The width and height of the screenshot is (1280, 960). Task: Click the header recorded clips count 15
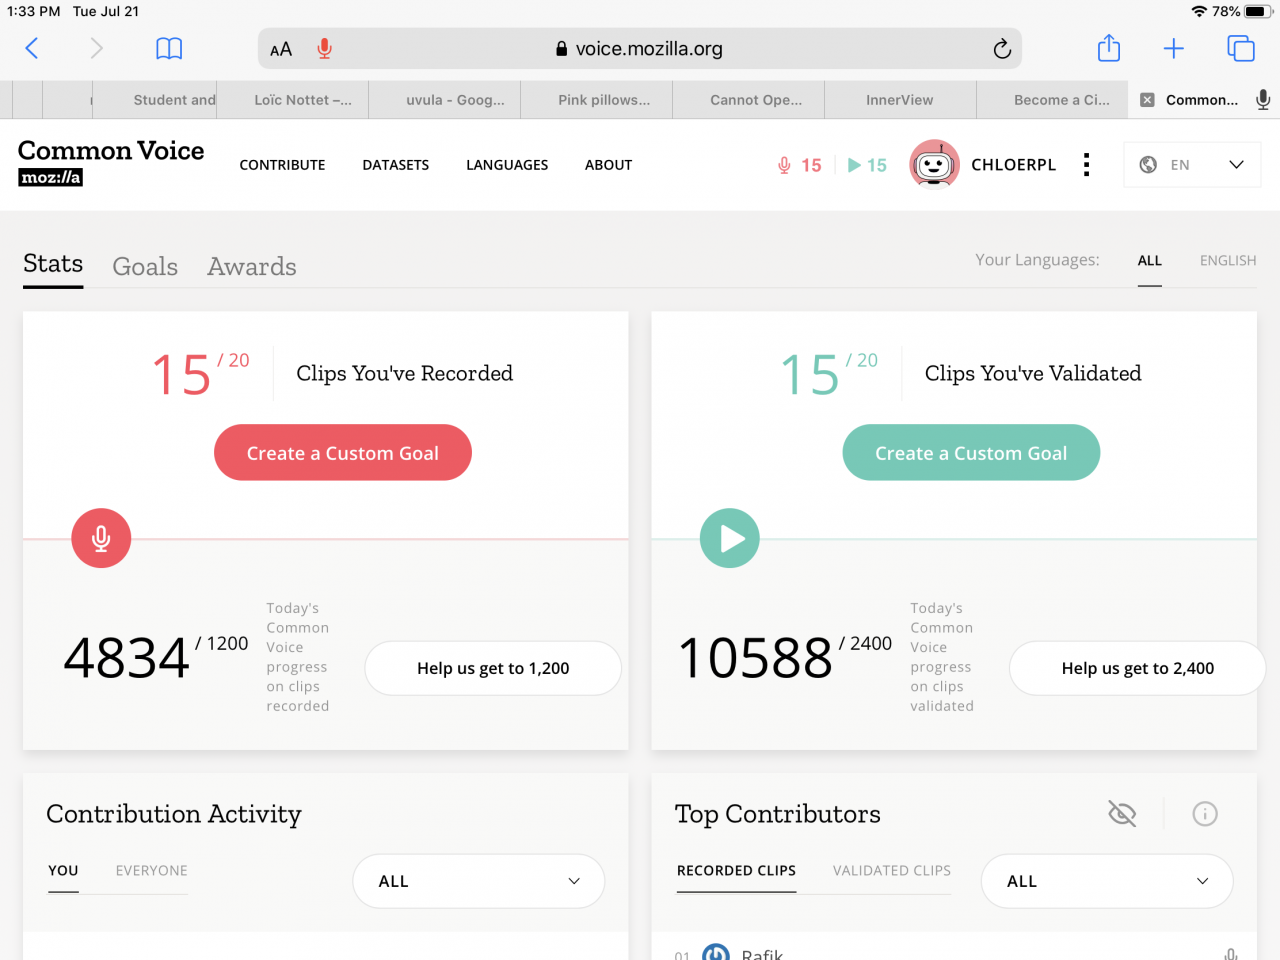800,165
